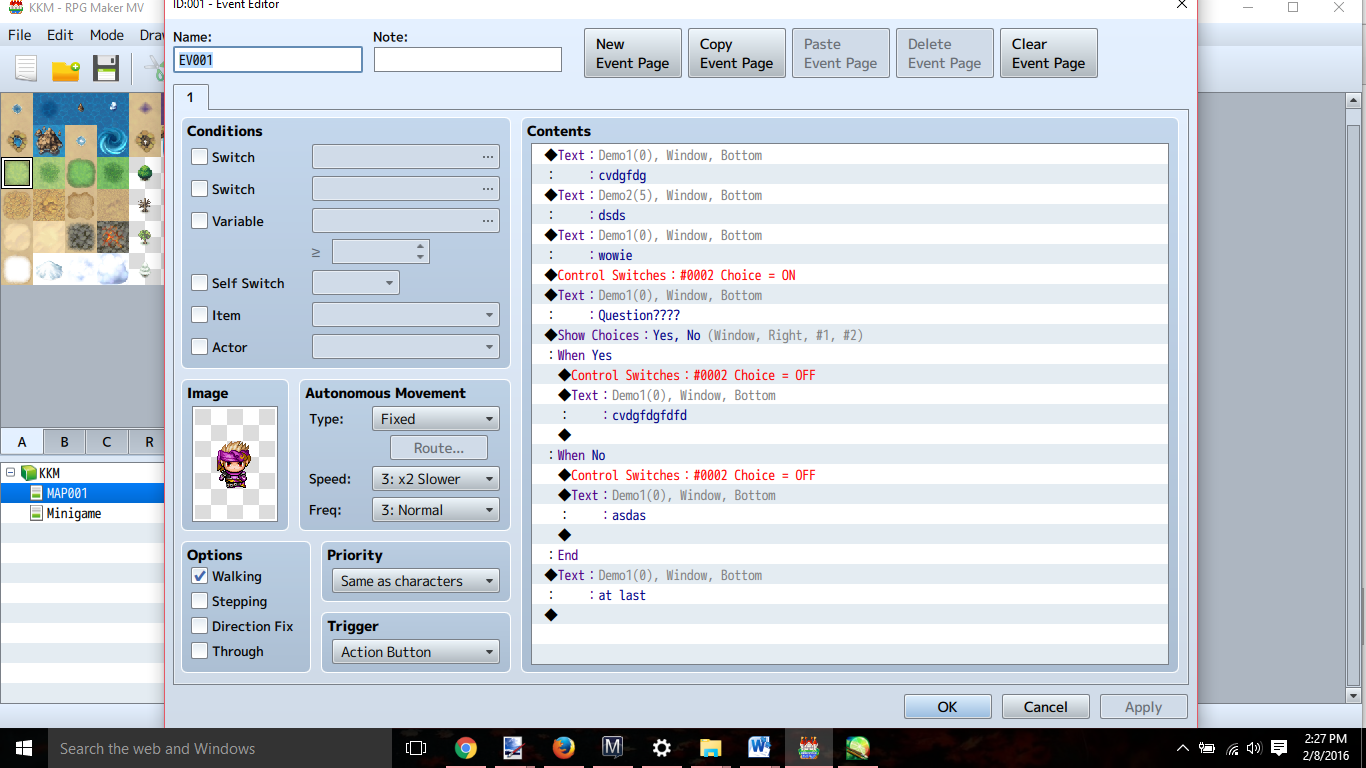
Task: Open the Priority dropdown
Action: point(415,581)
